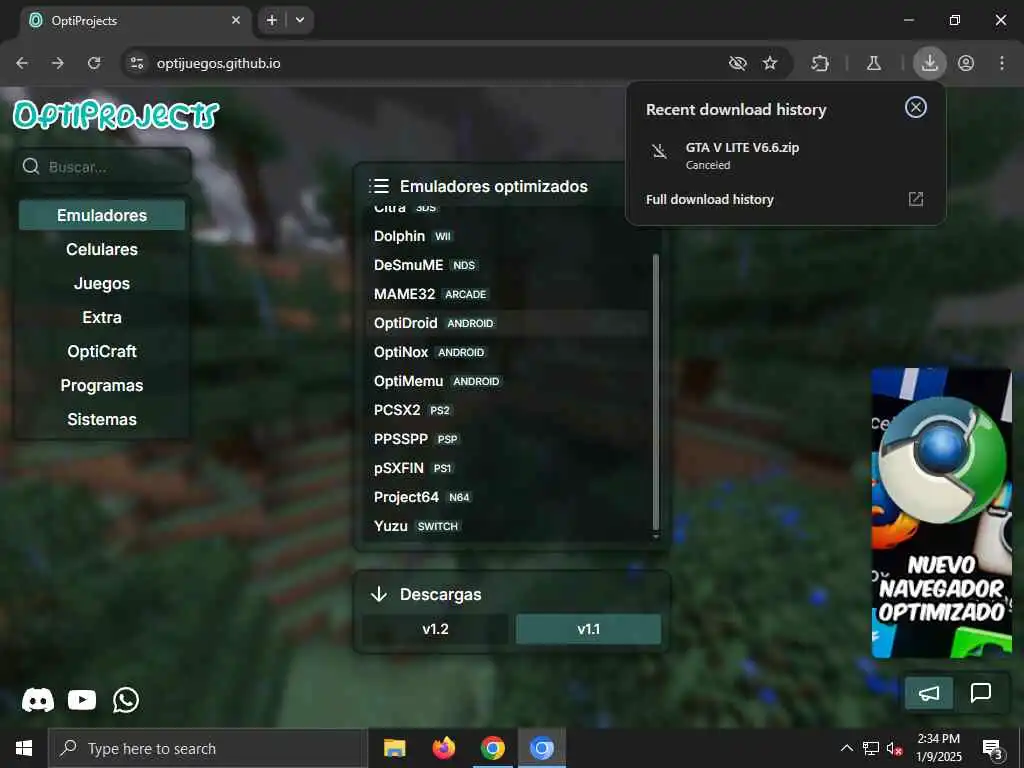Image resolution: width=1024 pixels, height=768 pixels.
Task: Open a new browser tab
Action: (272, 20)
